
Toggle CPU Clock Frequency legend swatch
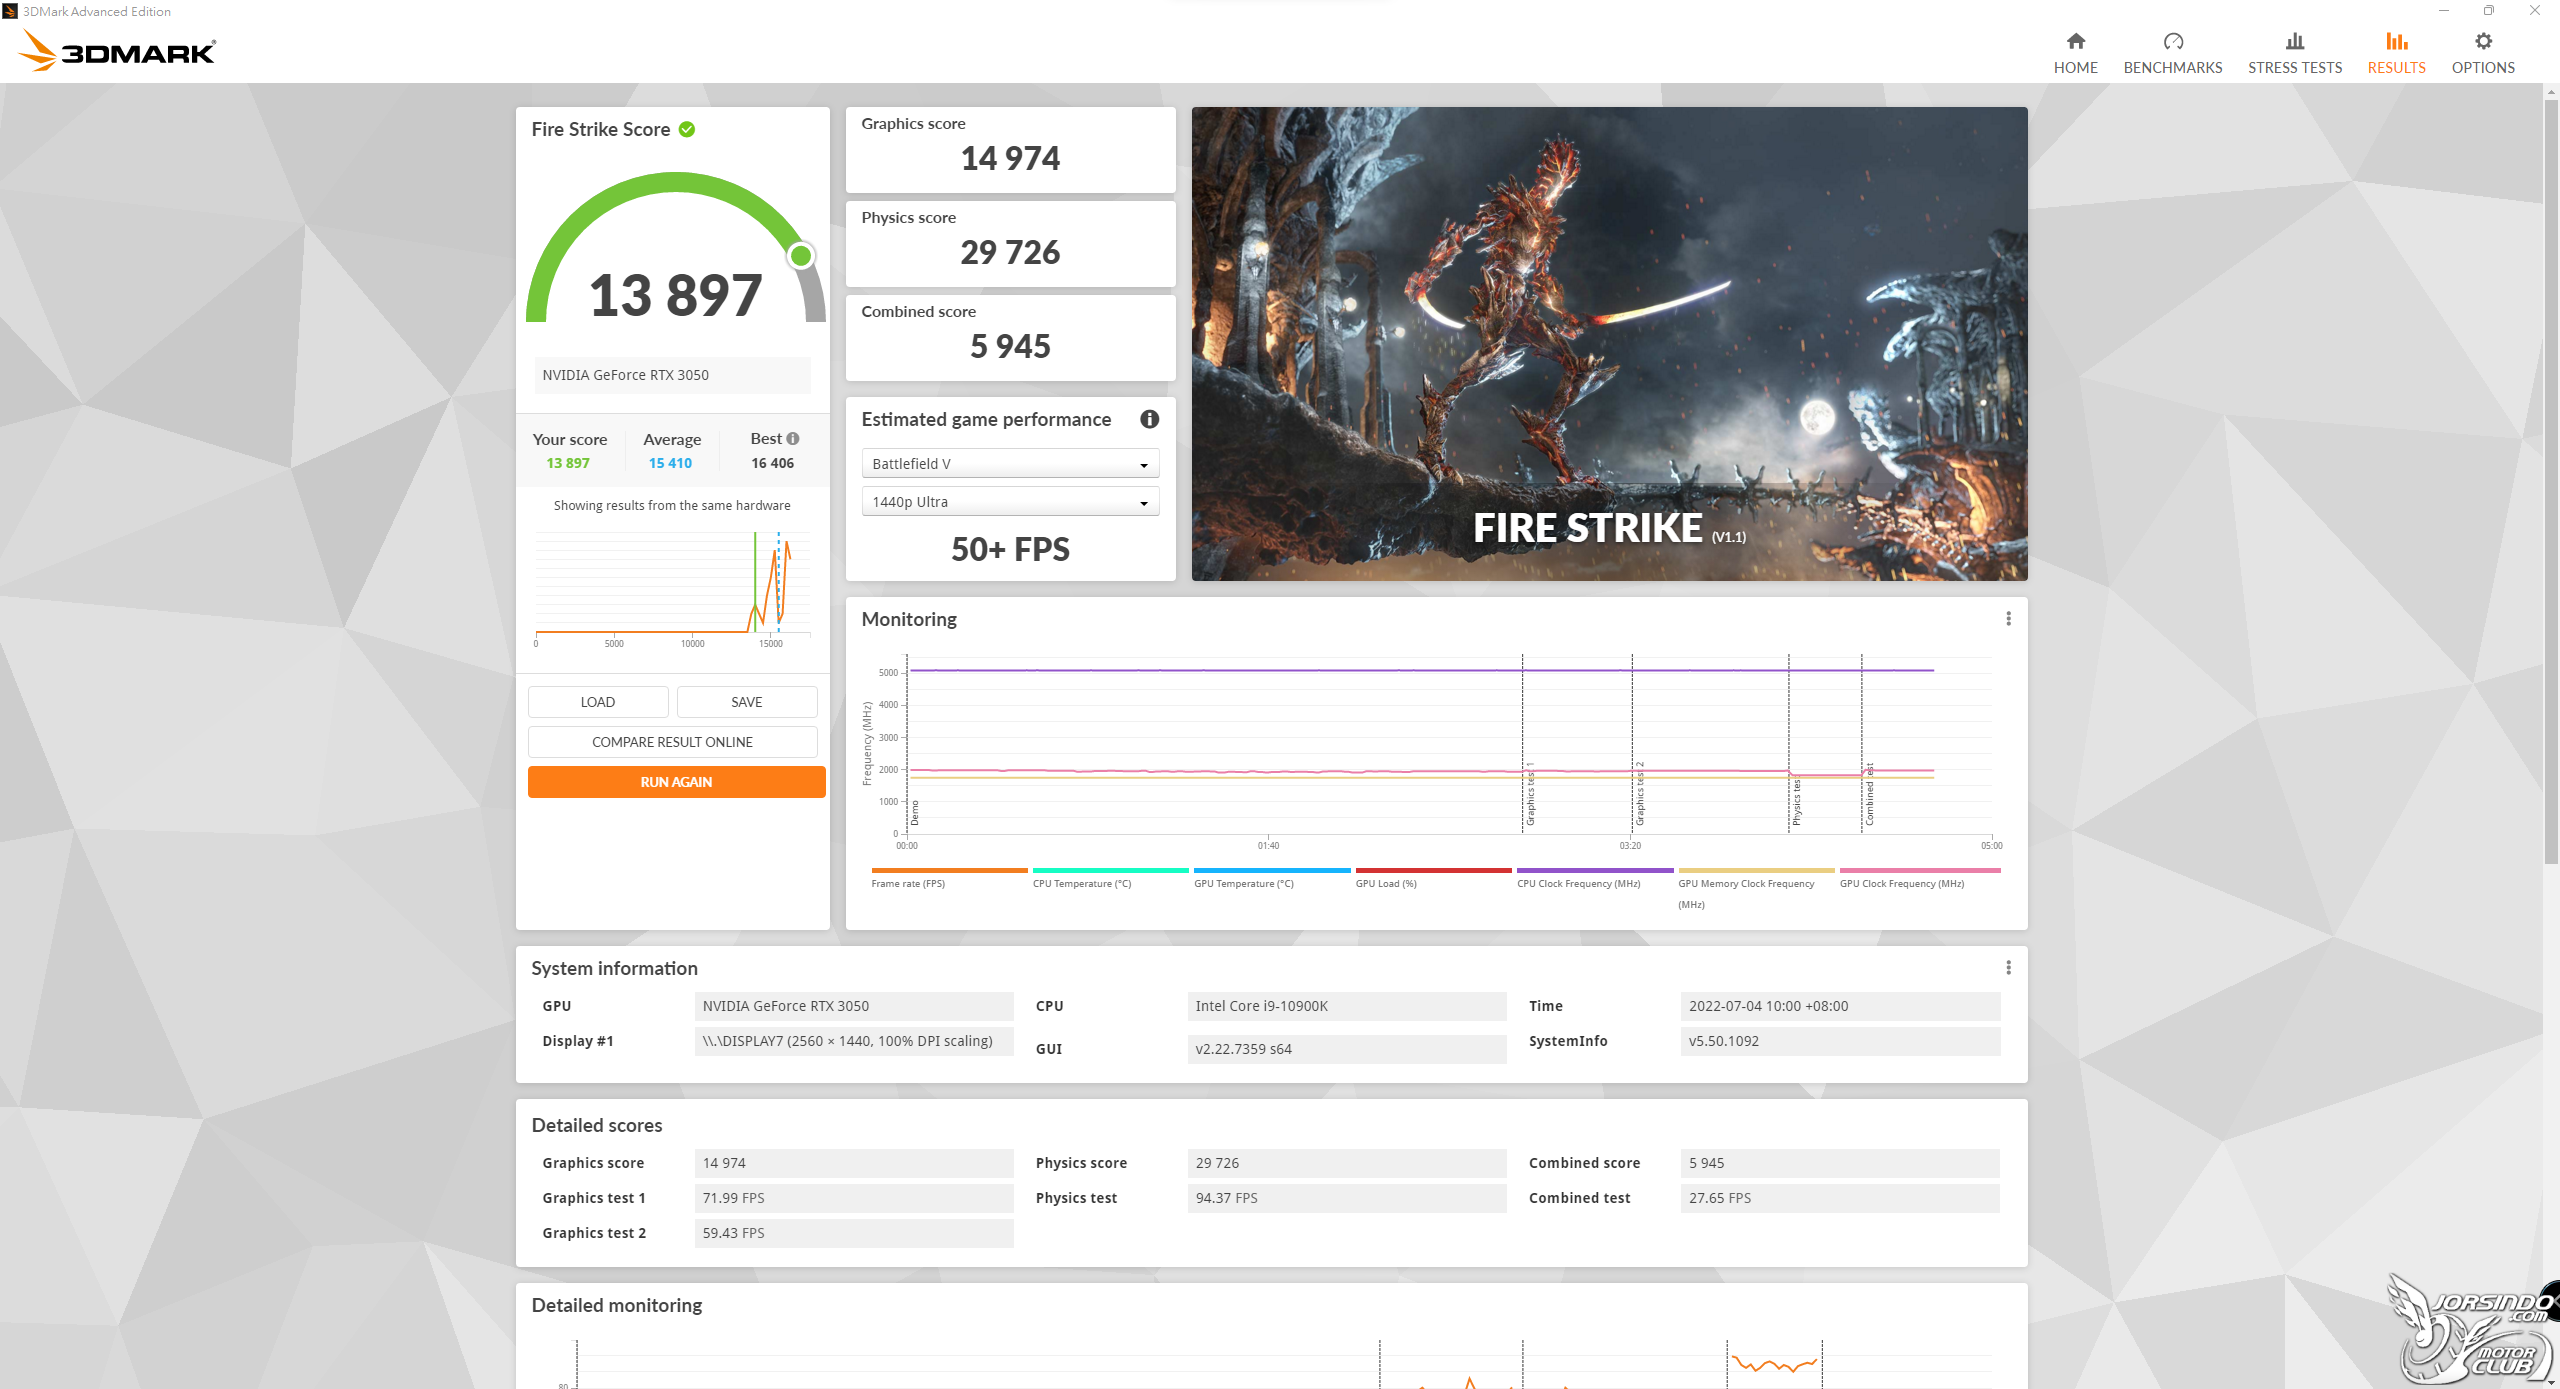coord(1595,871)
